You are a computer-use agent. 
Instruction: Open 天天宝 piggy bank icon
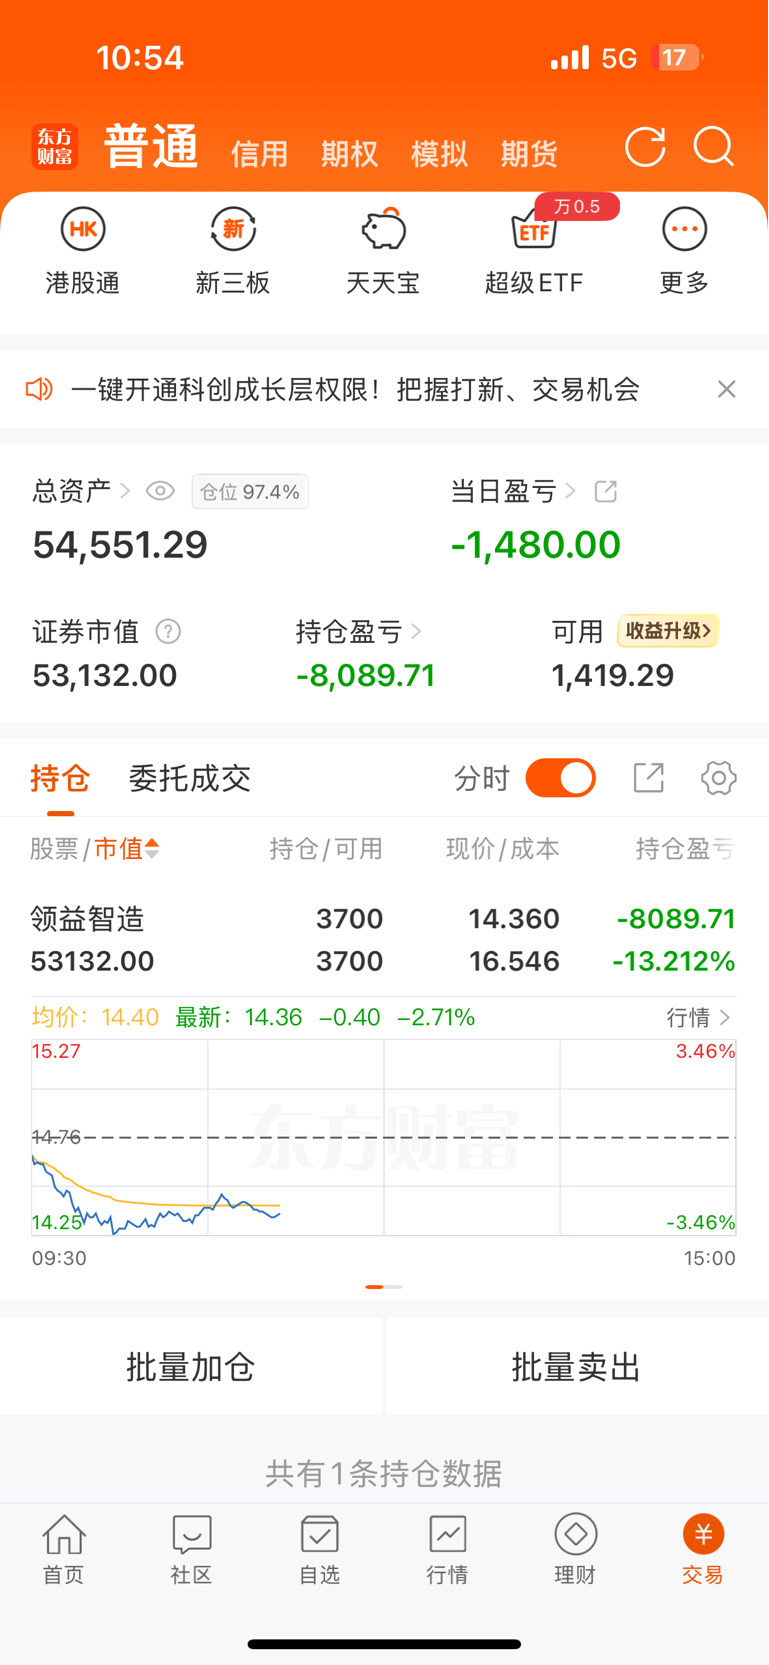click(x=383, y=229)
